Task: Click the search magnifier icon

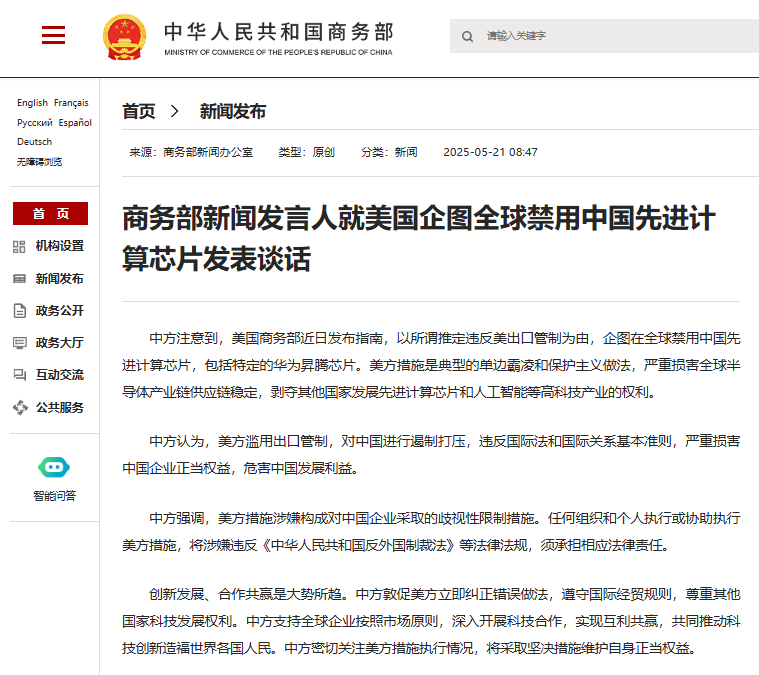Action: click(x=467, y=36)
